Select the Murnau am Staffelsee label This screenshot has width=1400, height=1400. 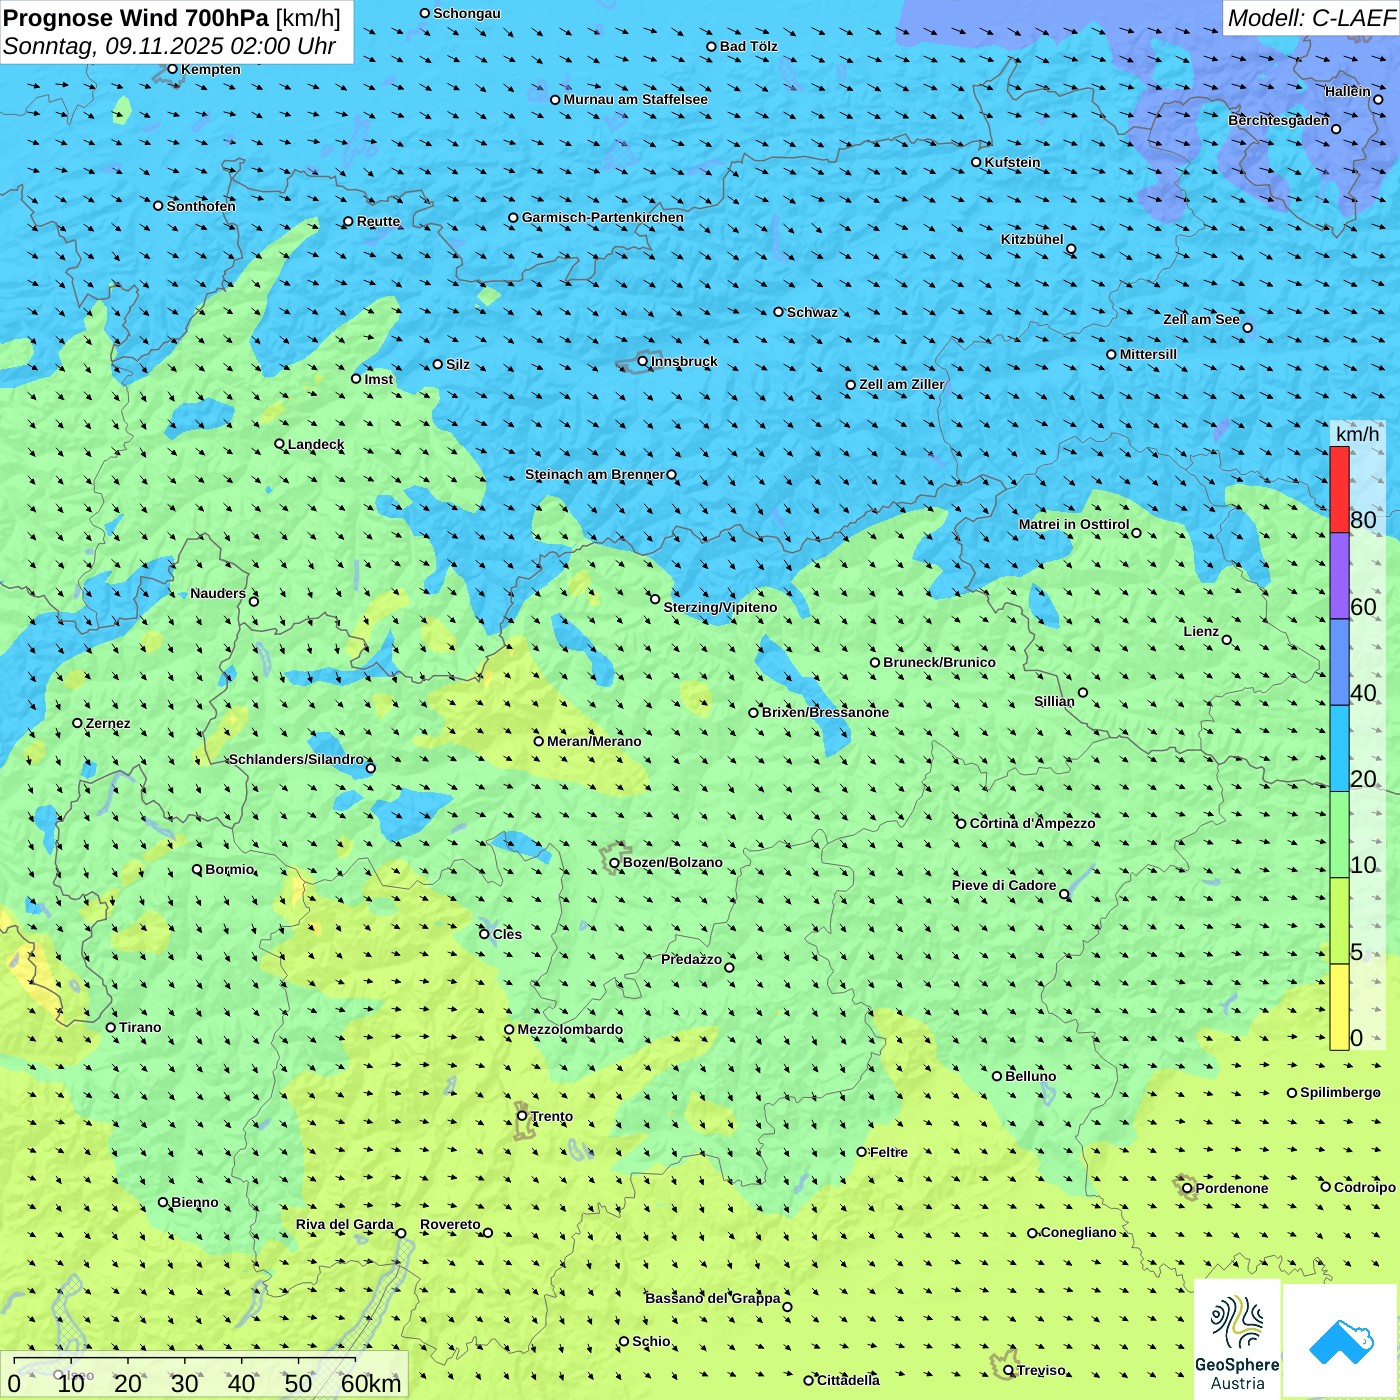coord(635,99)
